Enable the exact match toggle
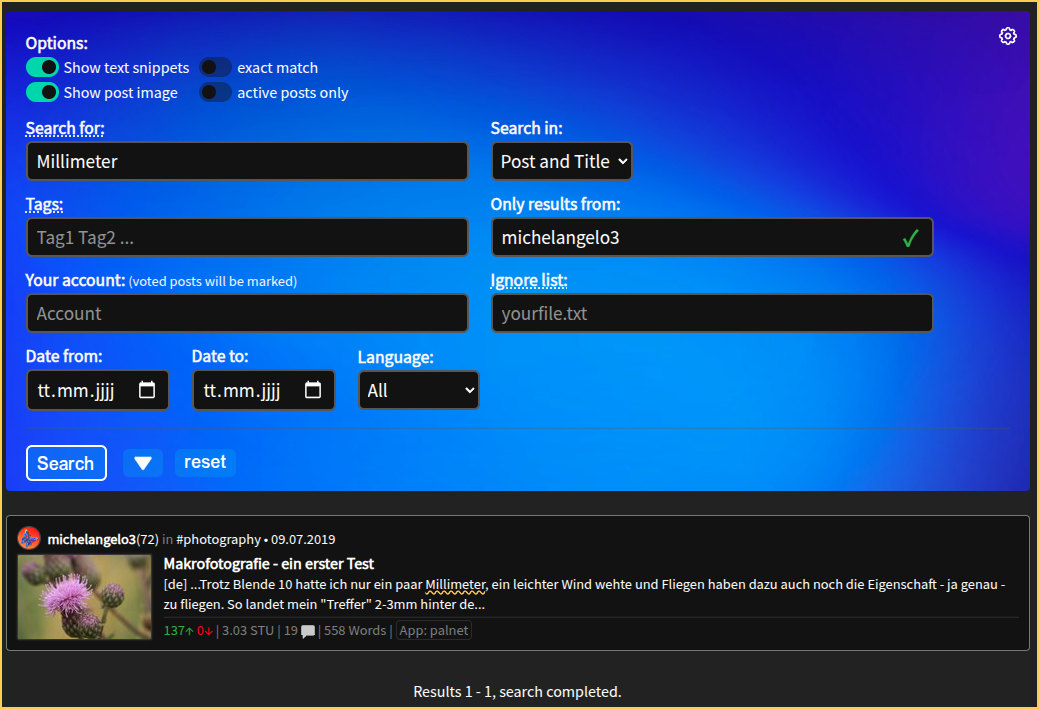1039x709 pixels. coord(216,67)
